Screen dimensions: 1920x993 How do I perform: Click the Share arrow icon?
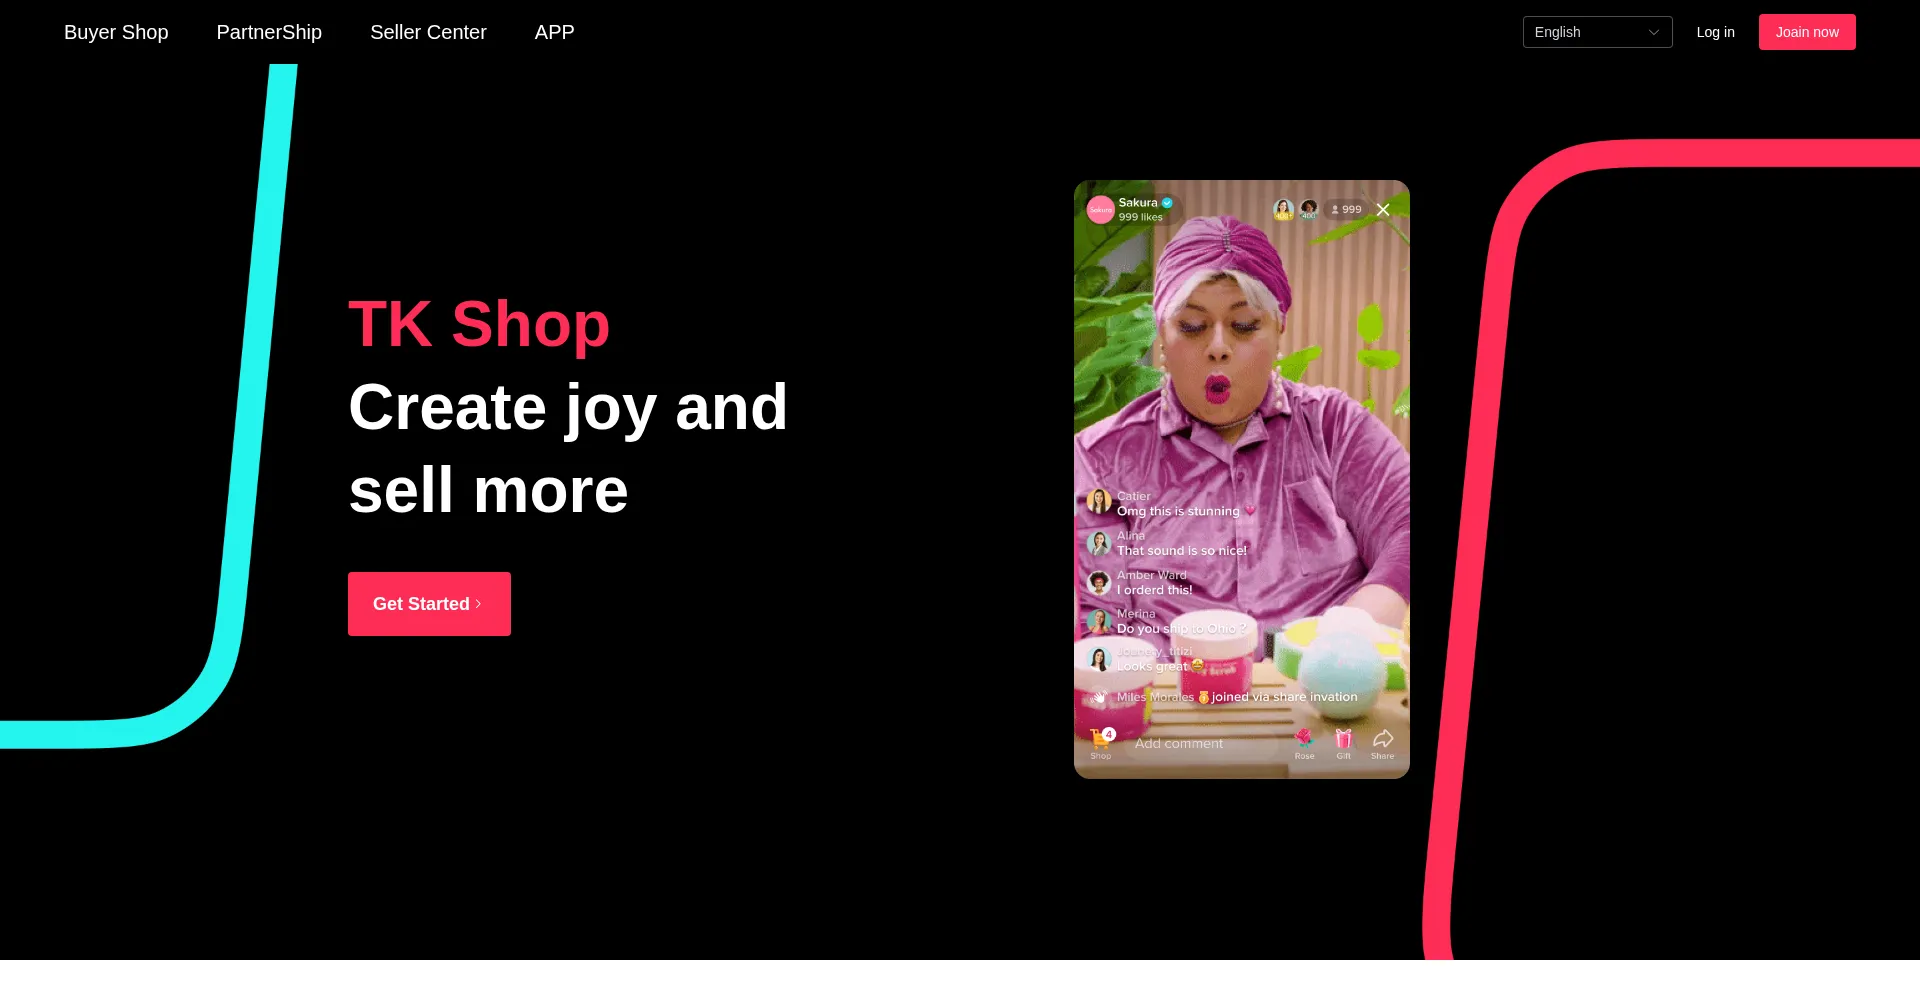1383,739
